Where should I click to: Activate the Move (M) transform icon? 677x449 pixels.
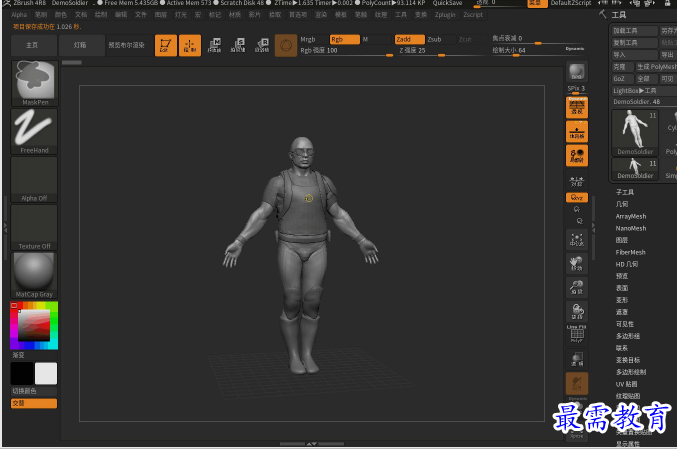pos(214,45)
